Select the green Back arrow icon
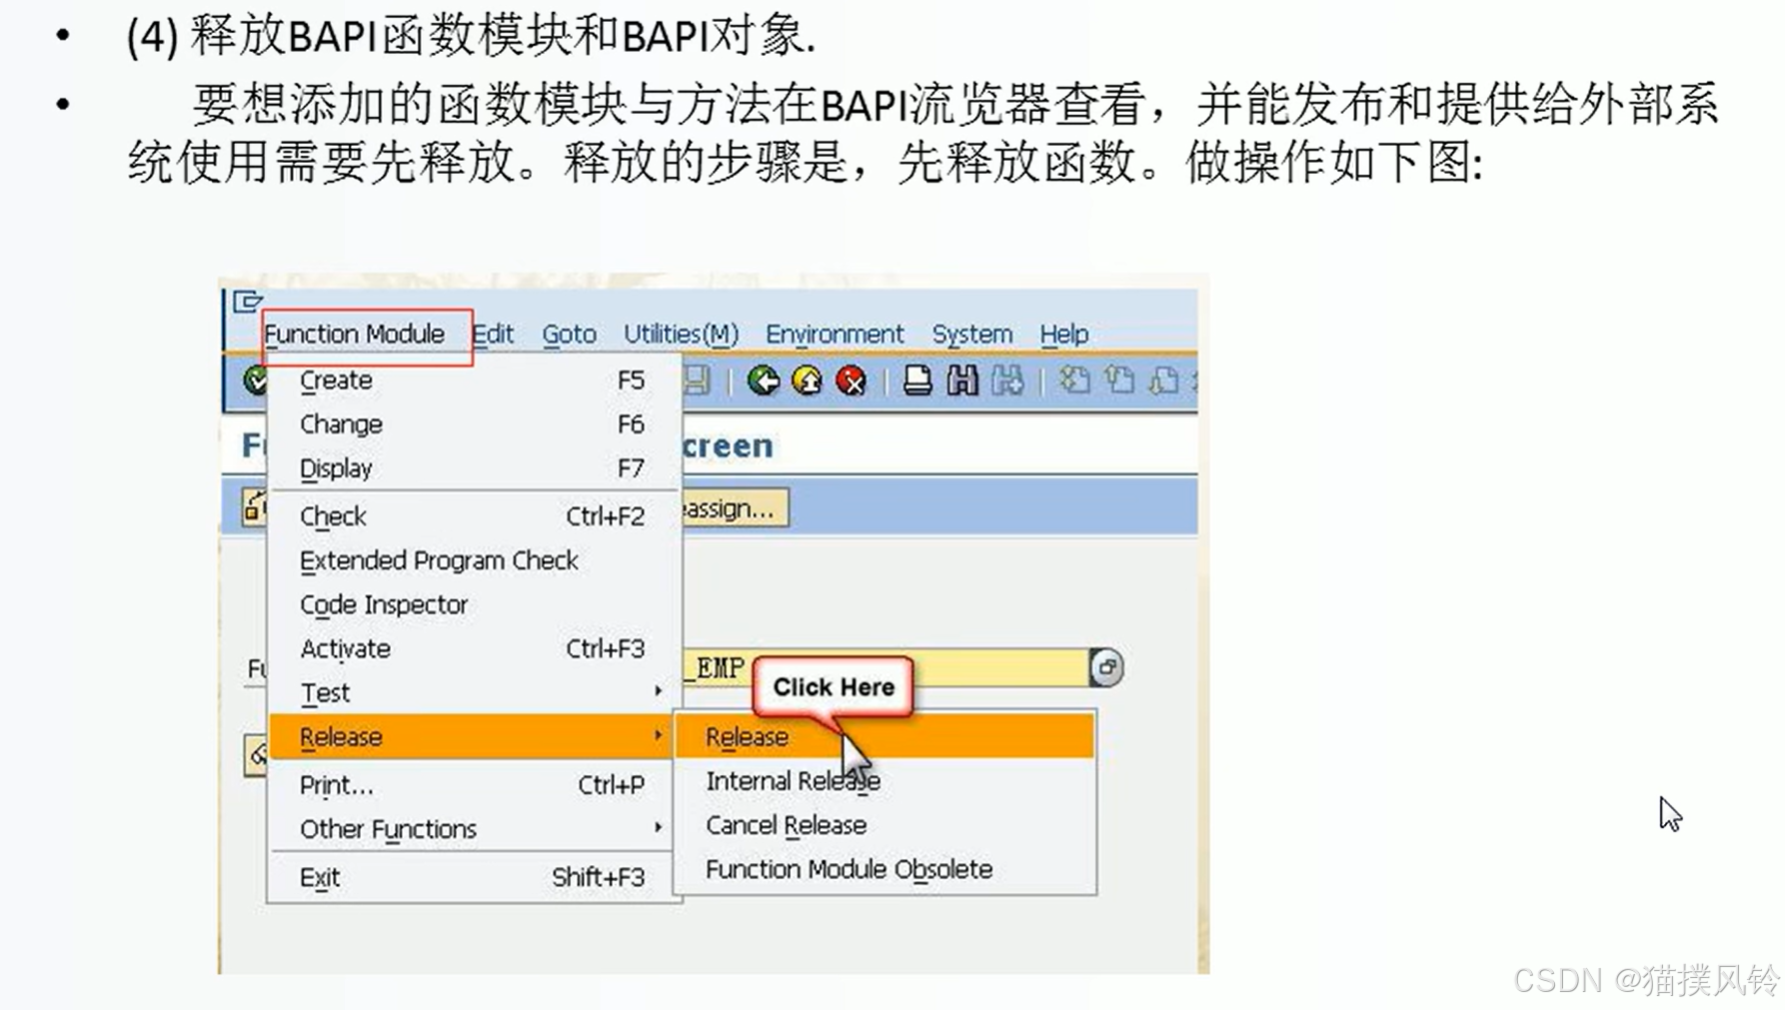The width and height of the screenshot is (1785, 1010). pos(765,382)
